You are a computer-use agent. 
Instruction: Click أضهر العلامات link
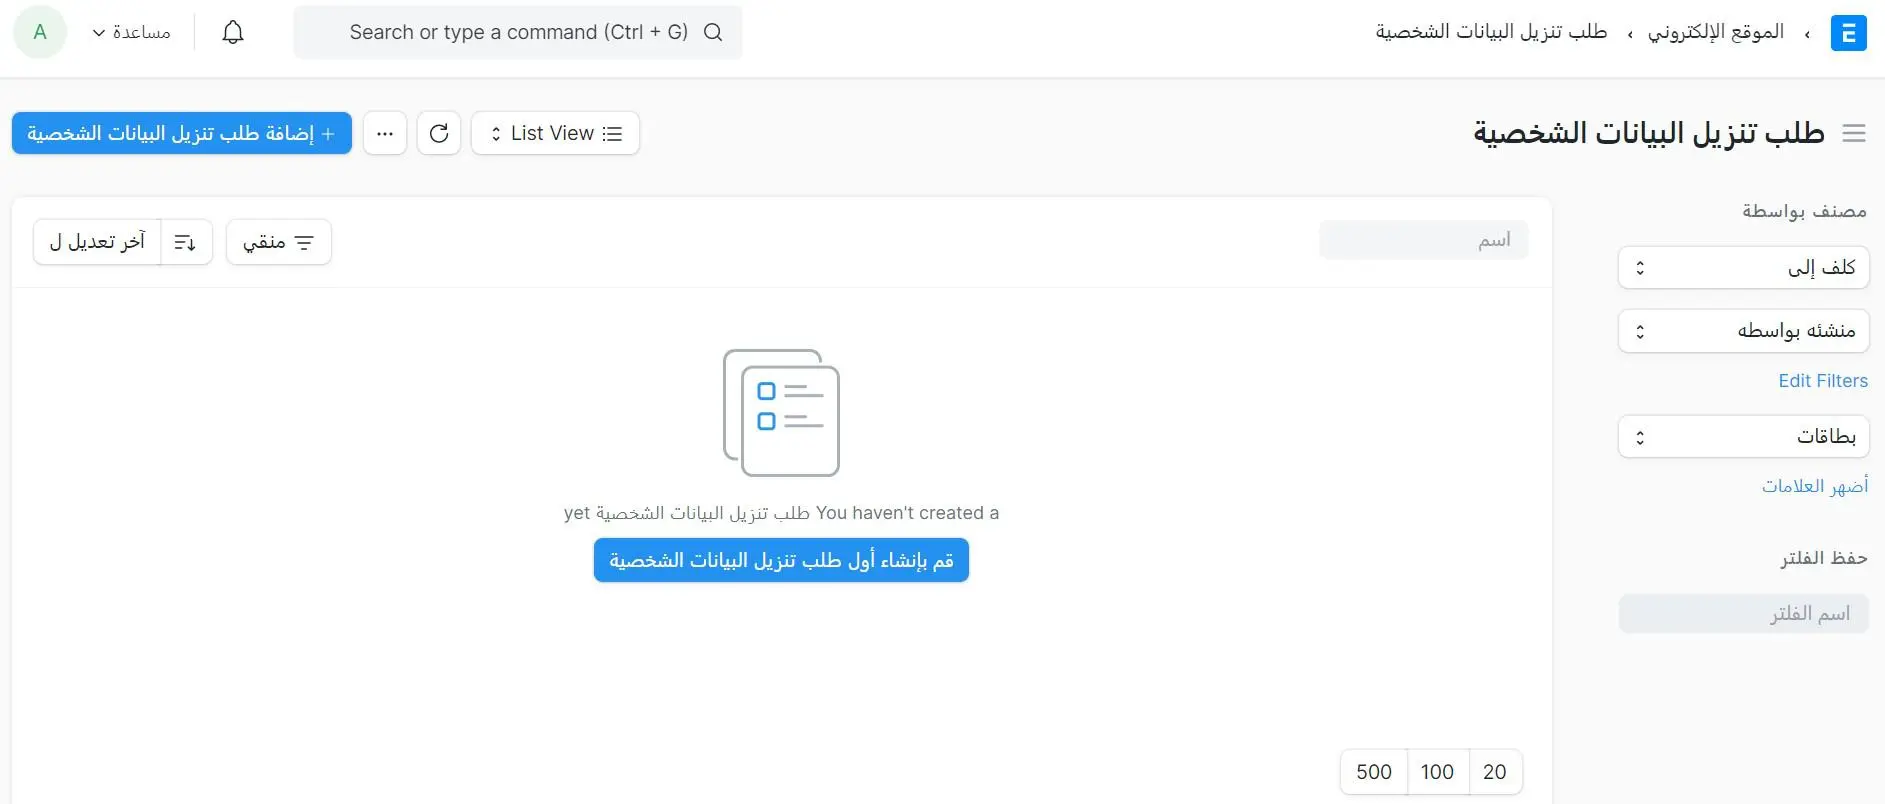[x=1815, y=486]
